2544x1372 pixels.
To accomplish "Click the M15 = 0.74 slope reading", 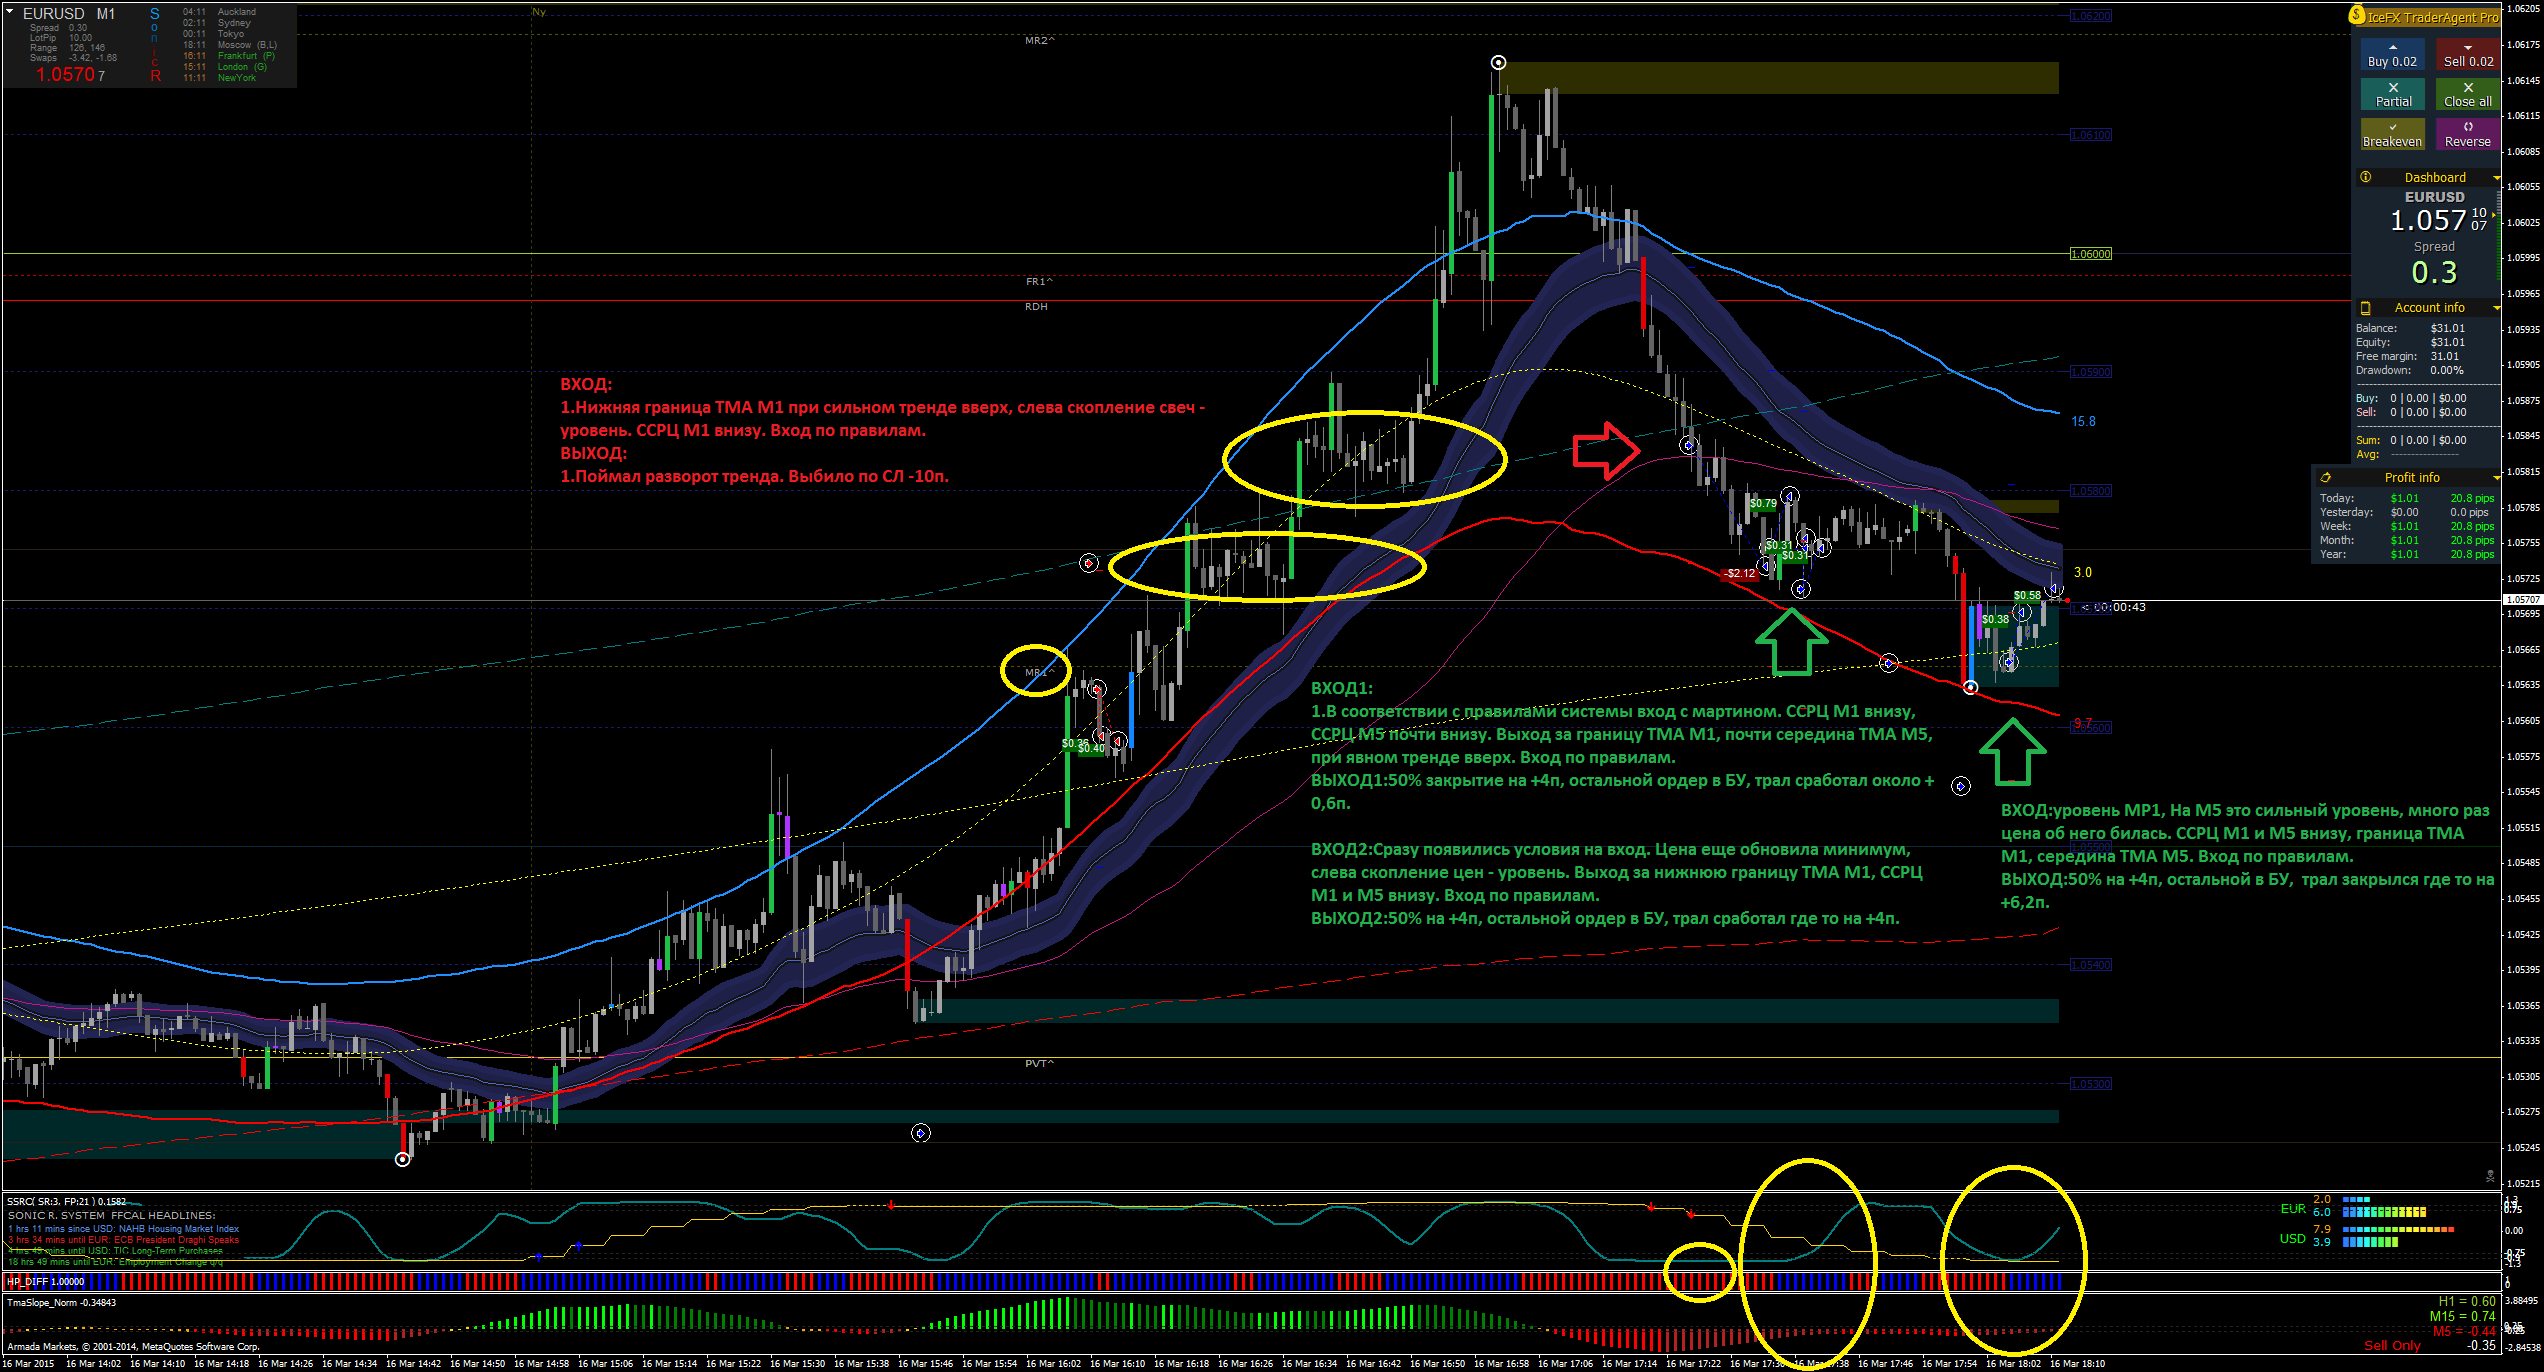I will 2463,1317.
